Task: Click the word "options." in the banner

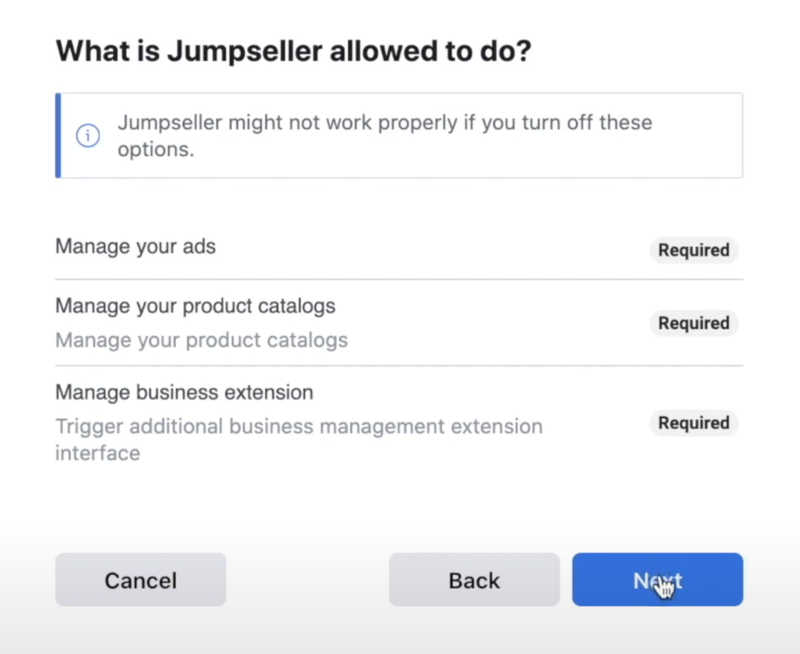Action: [x=155, y=150]
